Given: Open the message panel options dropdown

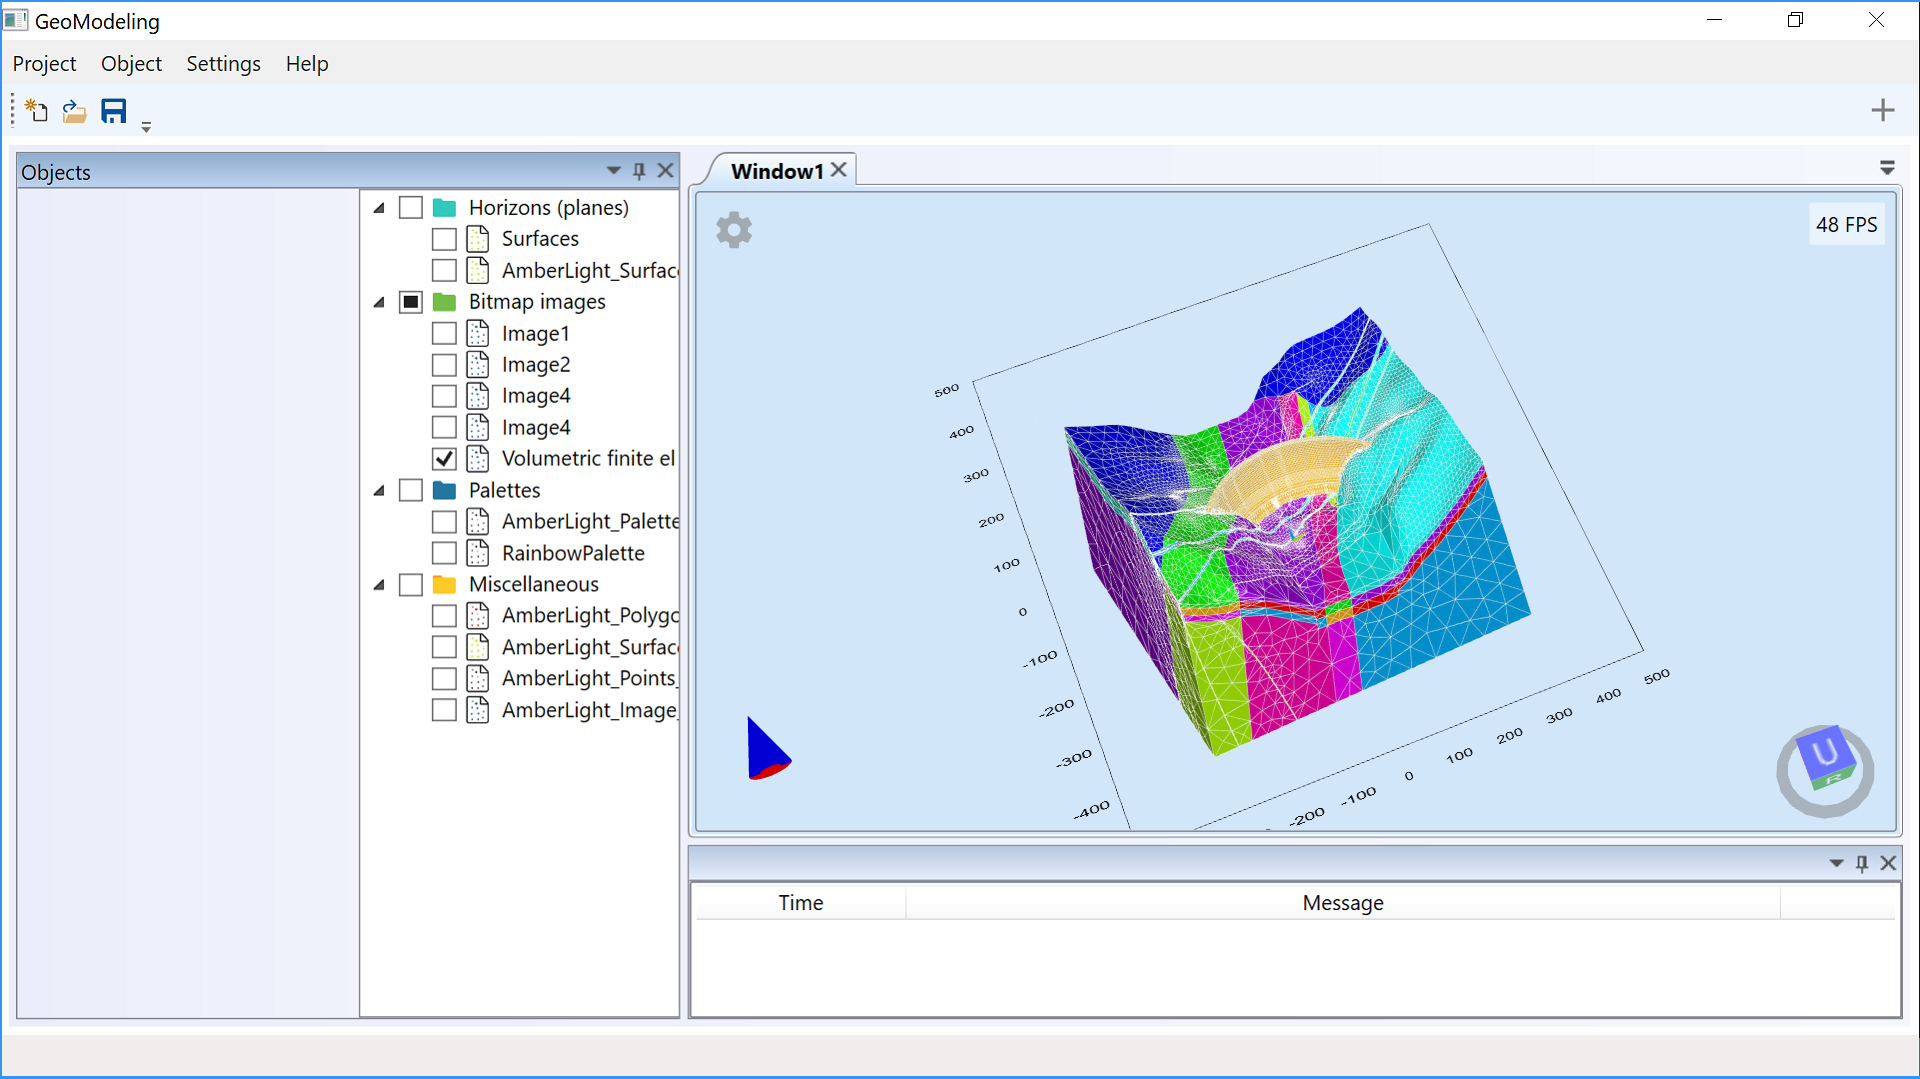Looking at the screenshot, I should coord(1836,863).
